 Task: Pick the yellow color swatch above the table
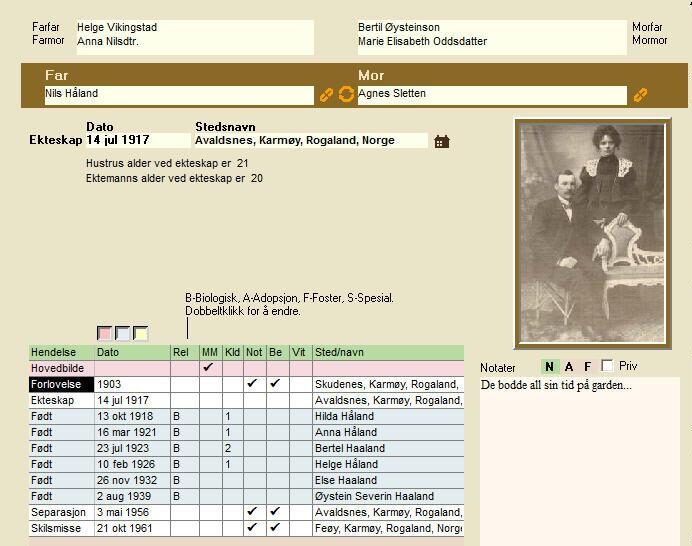point(140,333)
